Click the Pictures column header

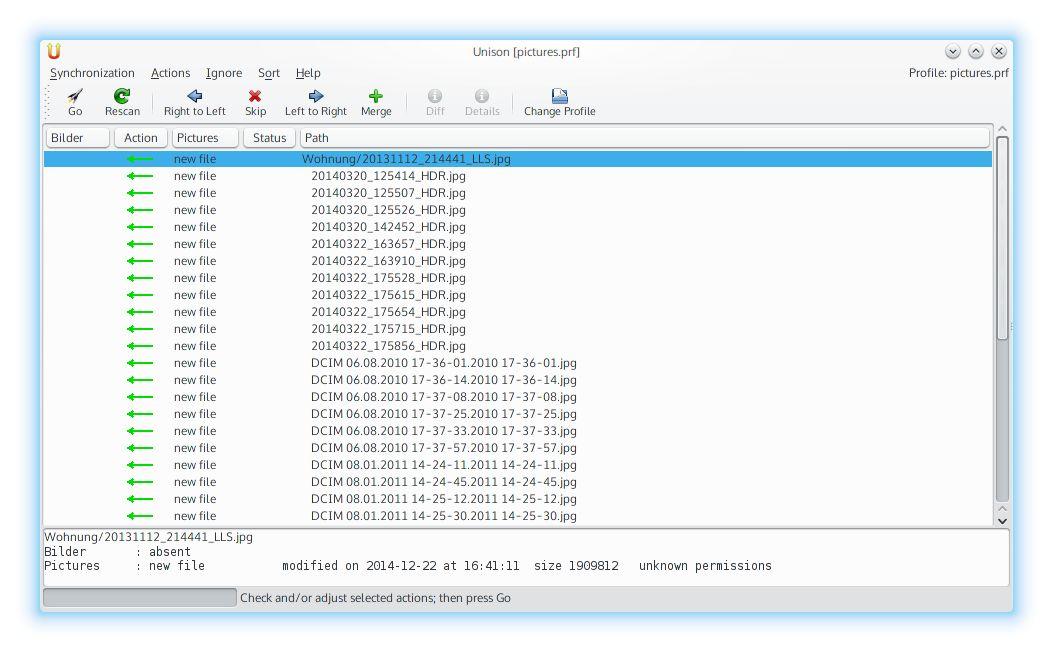(205, 138)
